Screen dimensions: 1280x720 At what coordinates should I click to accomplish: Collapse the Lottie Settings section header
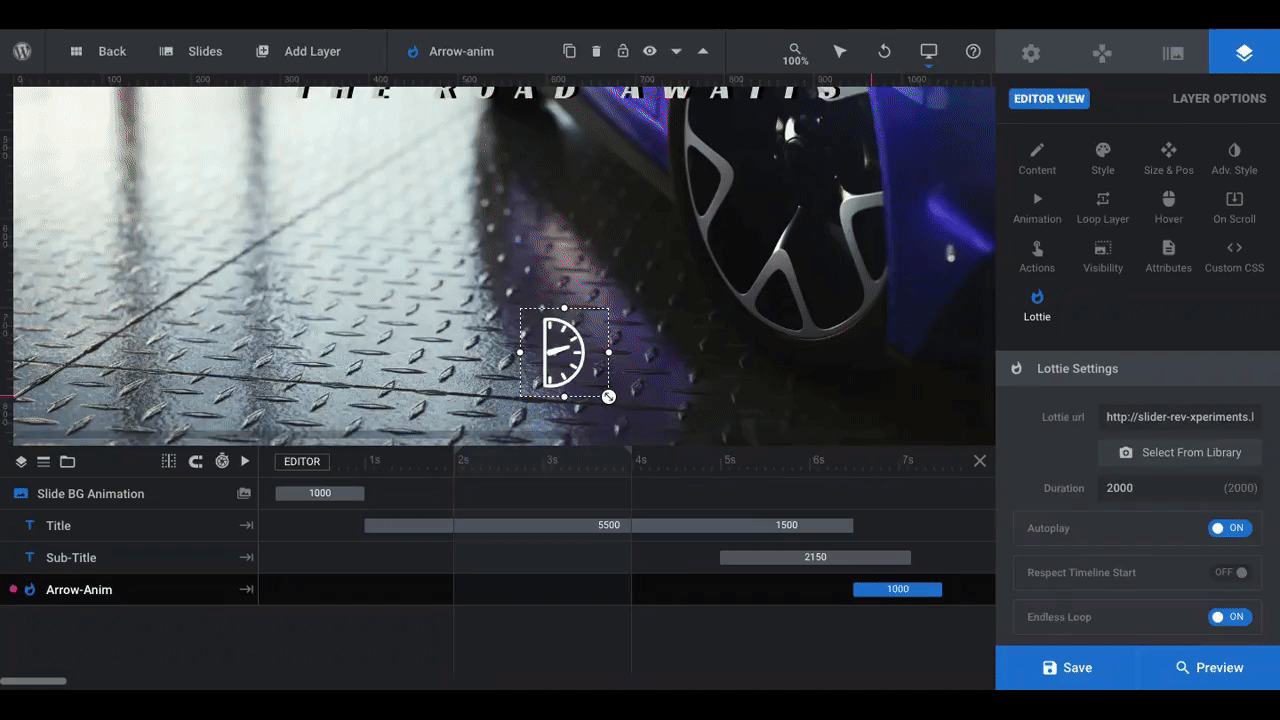coord(1138,368)
